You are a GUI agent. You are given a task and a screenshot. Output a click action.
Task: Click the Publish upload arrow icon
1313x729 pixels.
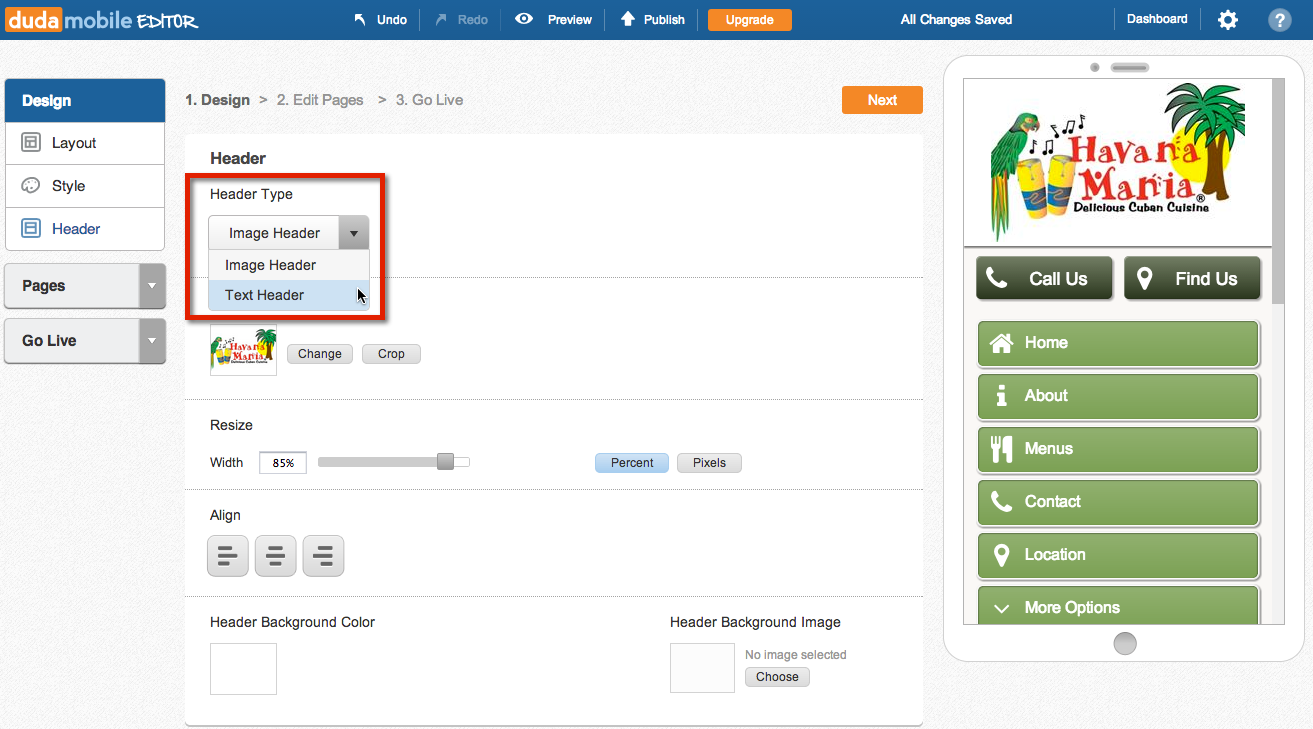tap(628, 19)
